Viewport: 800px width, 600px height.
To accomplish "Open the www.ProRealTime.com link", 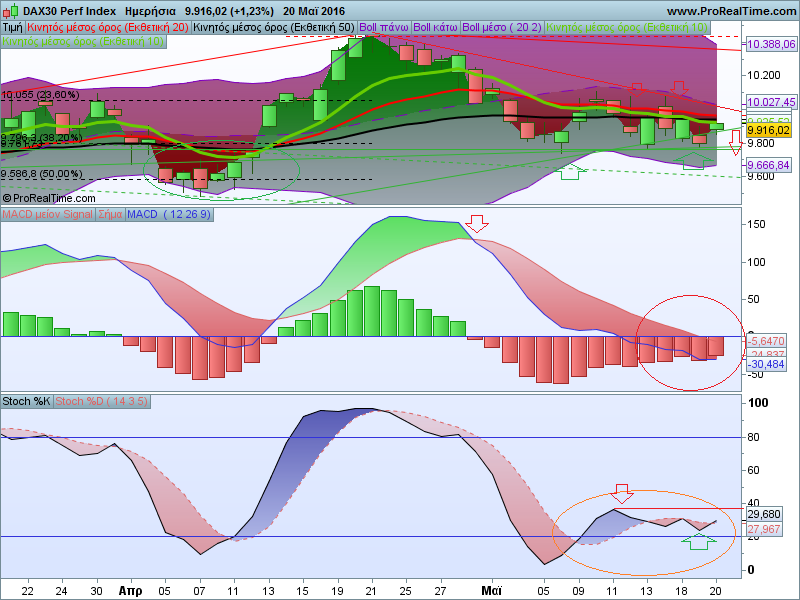I will tap(732, 11).
